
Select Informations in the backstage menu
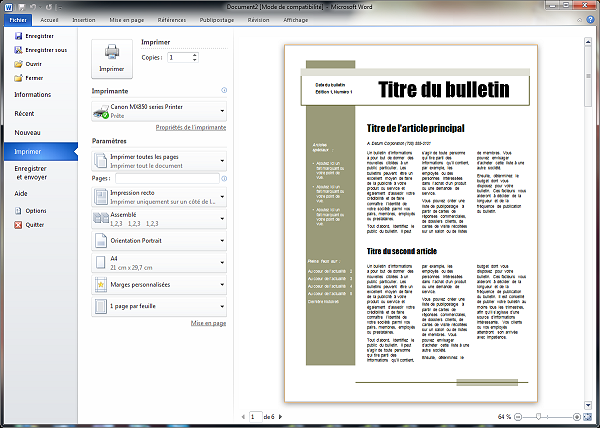tap(33, 94)
